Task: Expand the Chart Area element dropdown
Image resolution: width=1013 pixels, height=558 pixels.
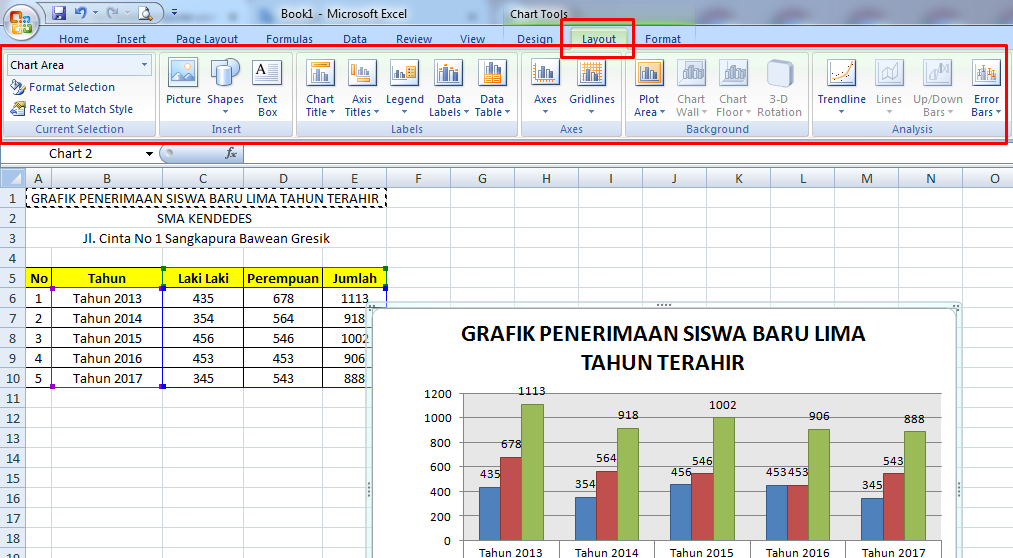Action: tap(145, 65)
